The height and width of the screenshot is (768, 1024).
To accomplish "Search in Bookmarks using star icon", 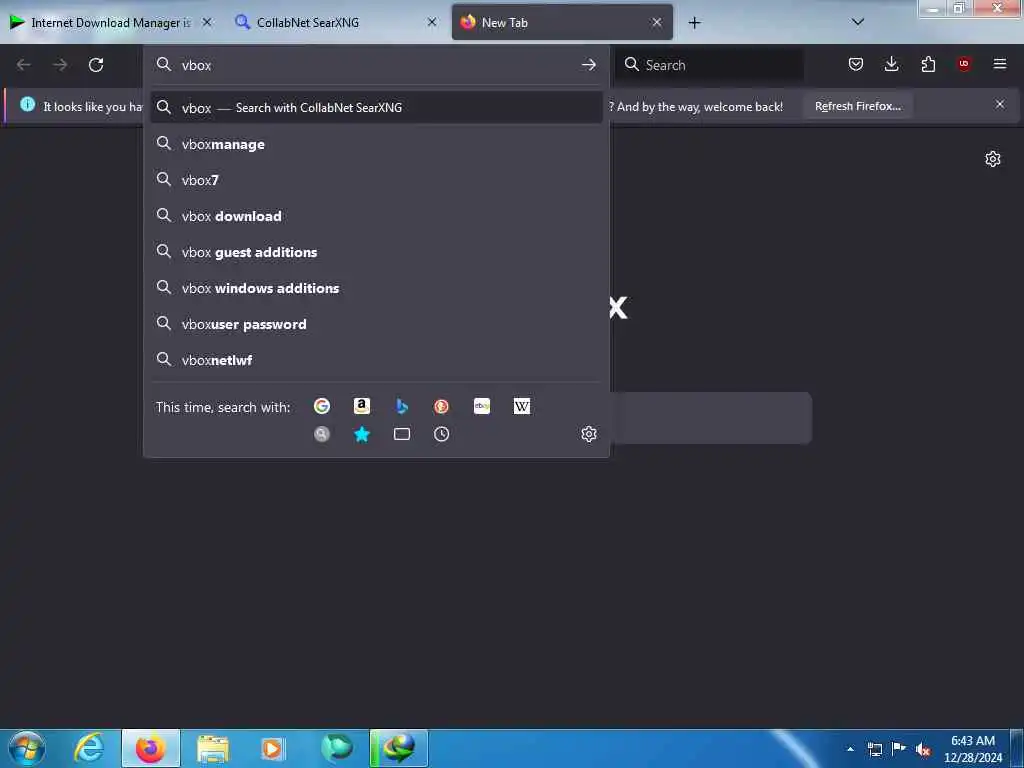I will point(362,434).
